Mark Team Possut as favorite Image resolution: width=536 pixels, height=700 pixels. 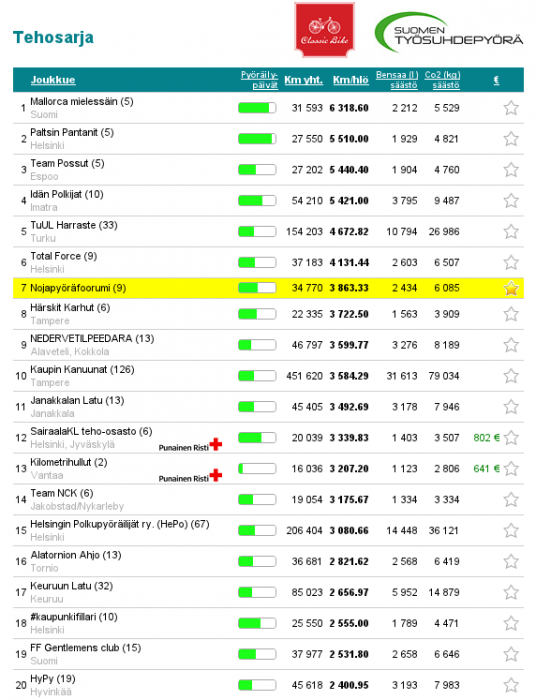click(x=511, y=170)
